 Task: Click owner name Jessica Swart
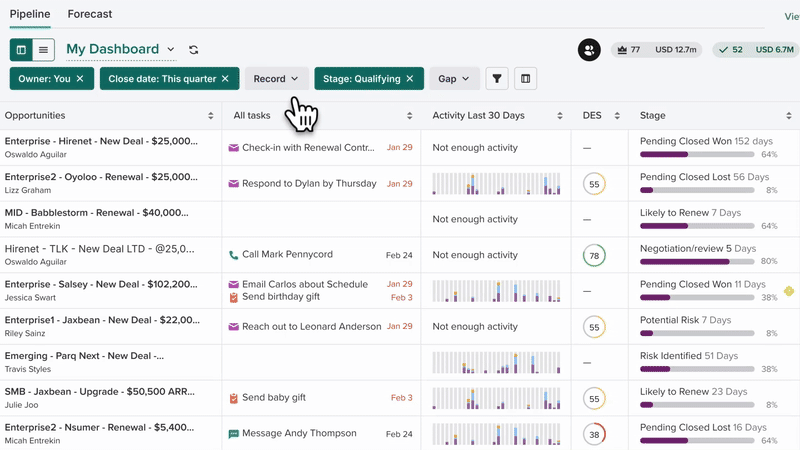(30, 297)
